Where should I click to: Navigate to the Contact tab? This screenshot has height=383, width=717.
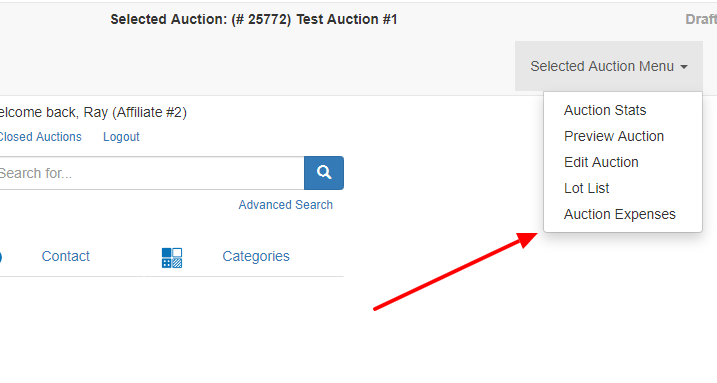[x=65, y=256]
